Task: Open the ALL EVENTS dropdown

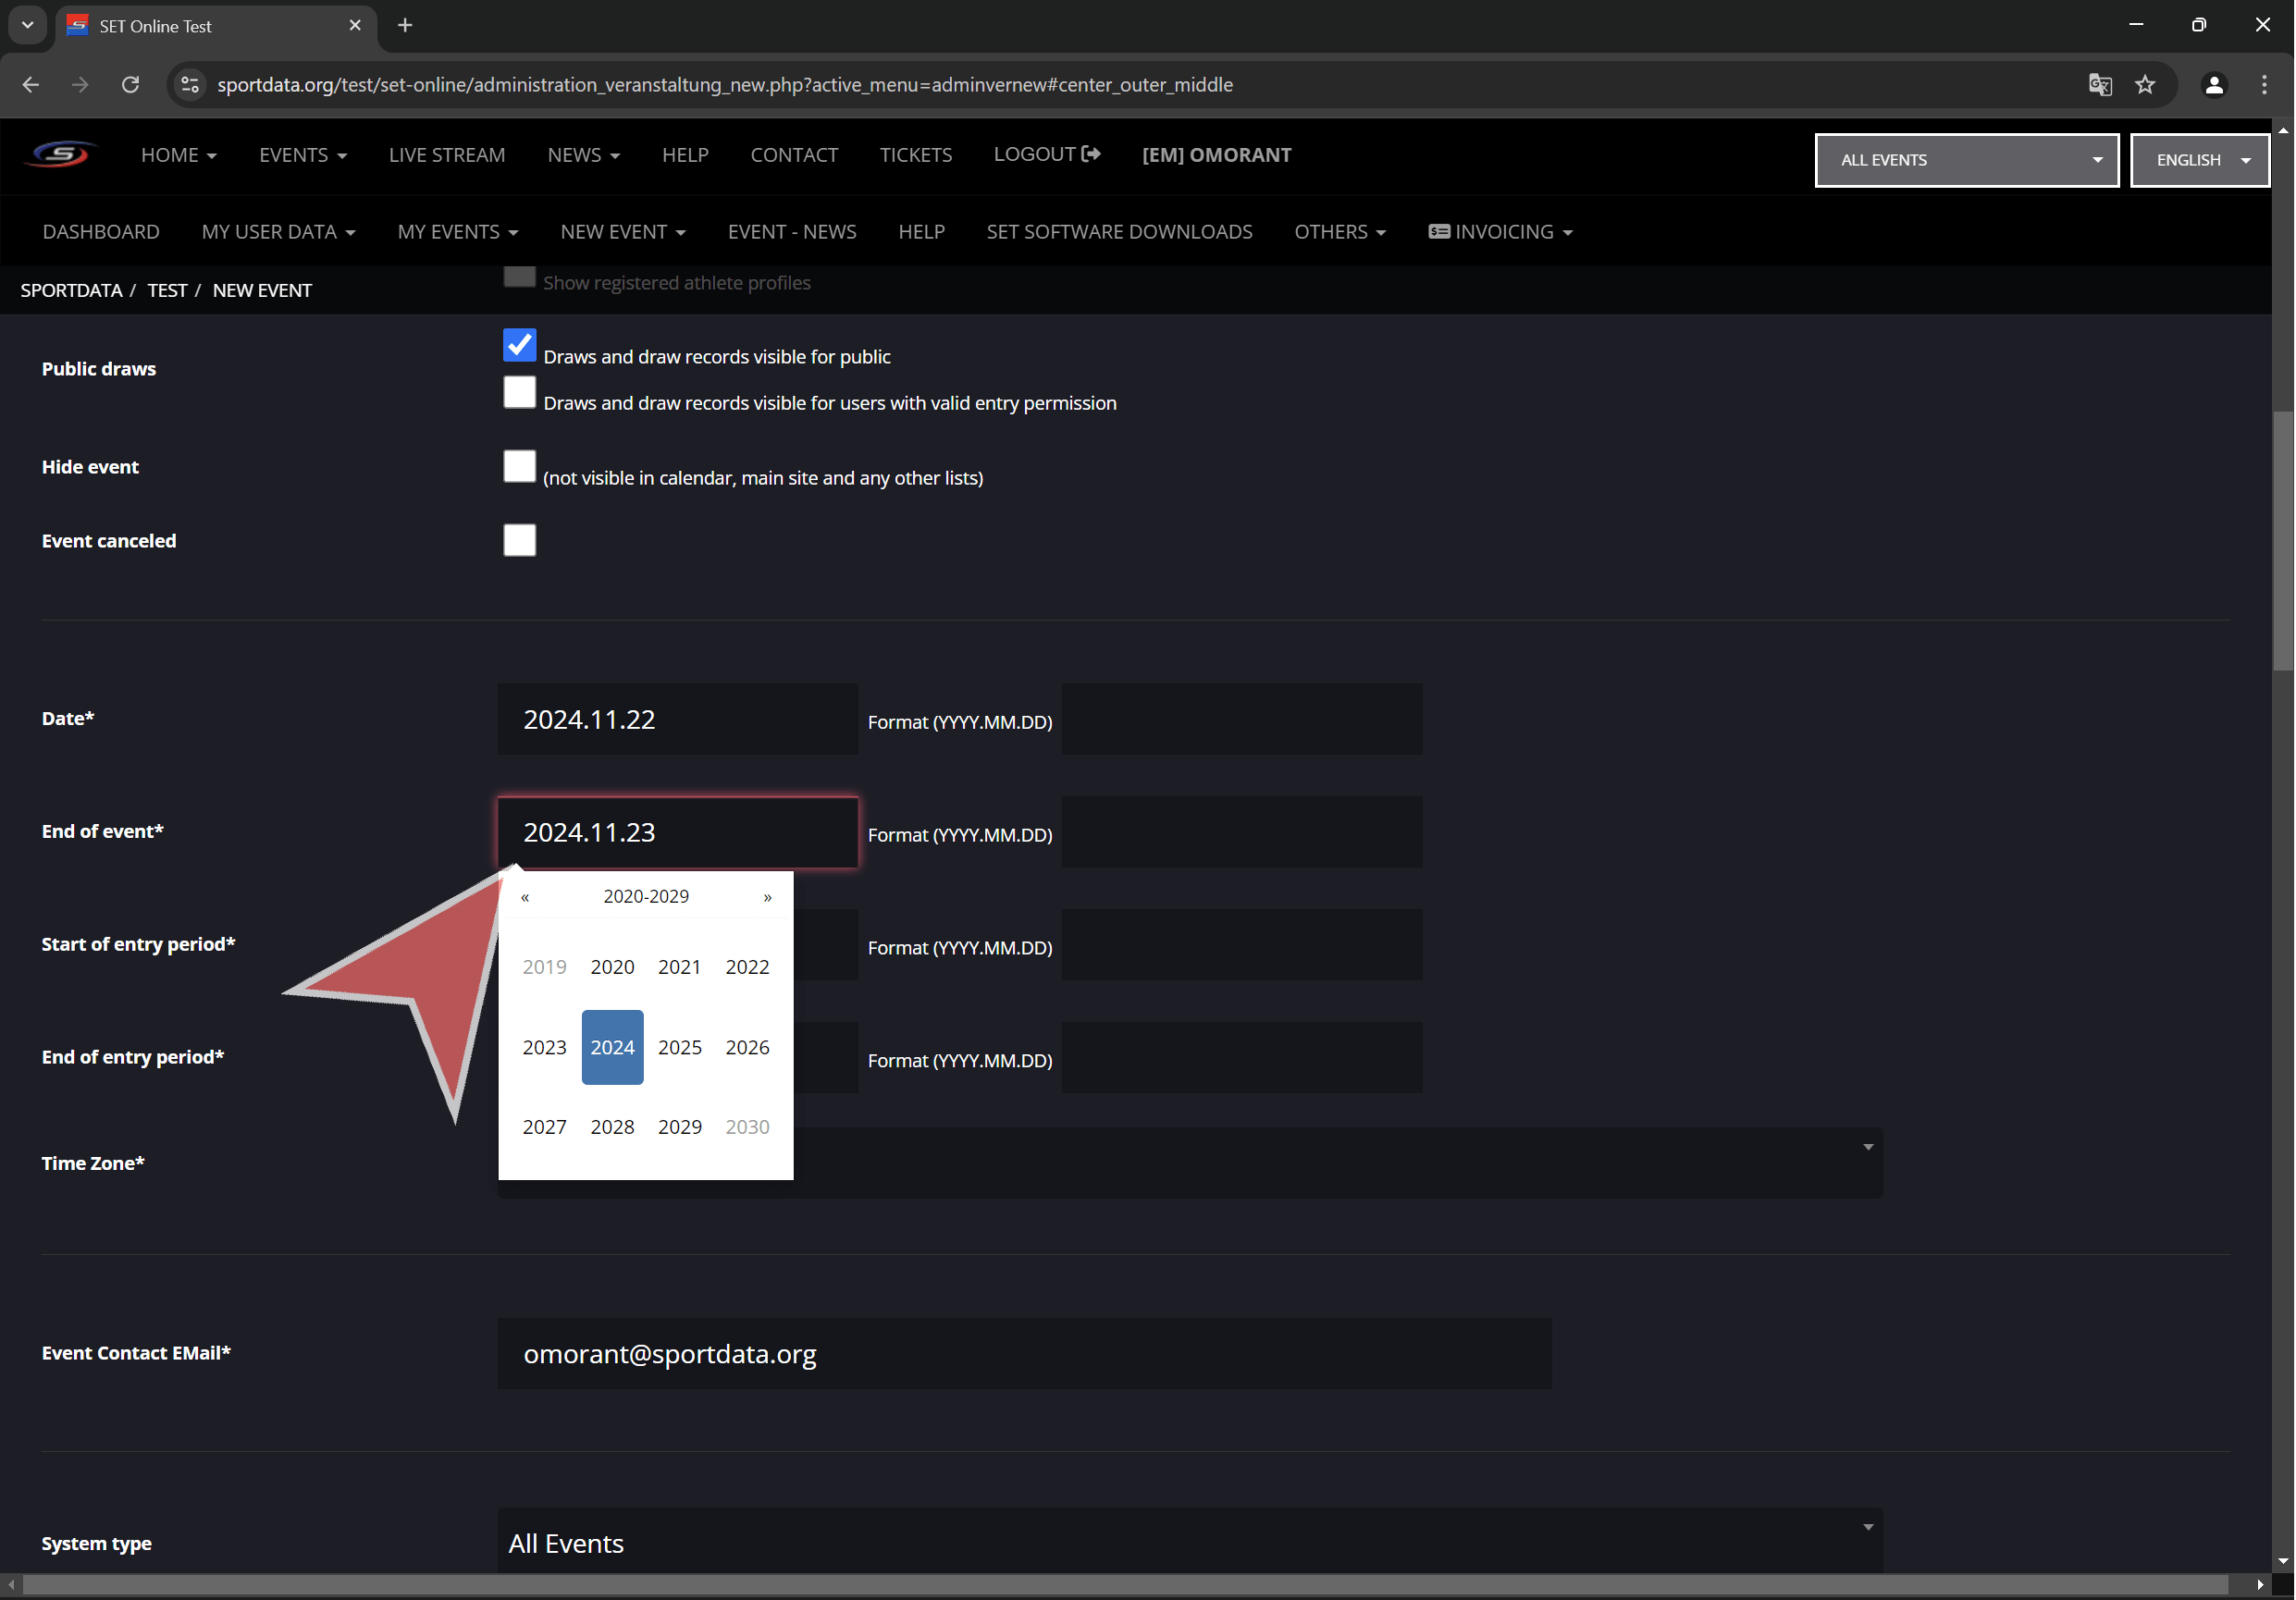Action: (x=1966, y=160)
